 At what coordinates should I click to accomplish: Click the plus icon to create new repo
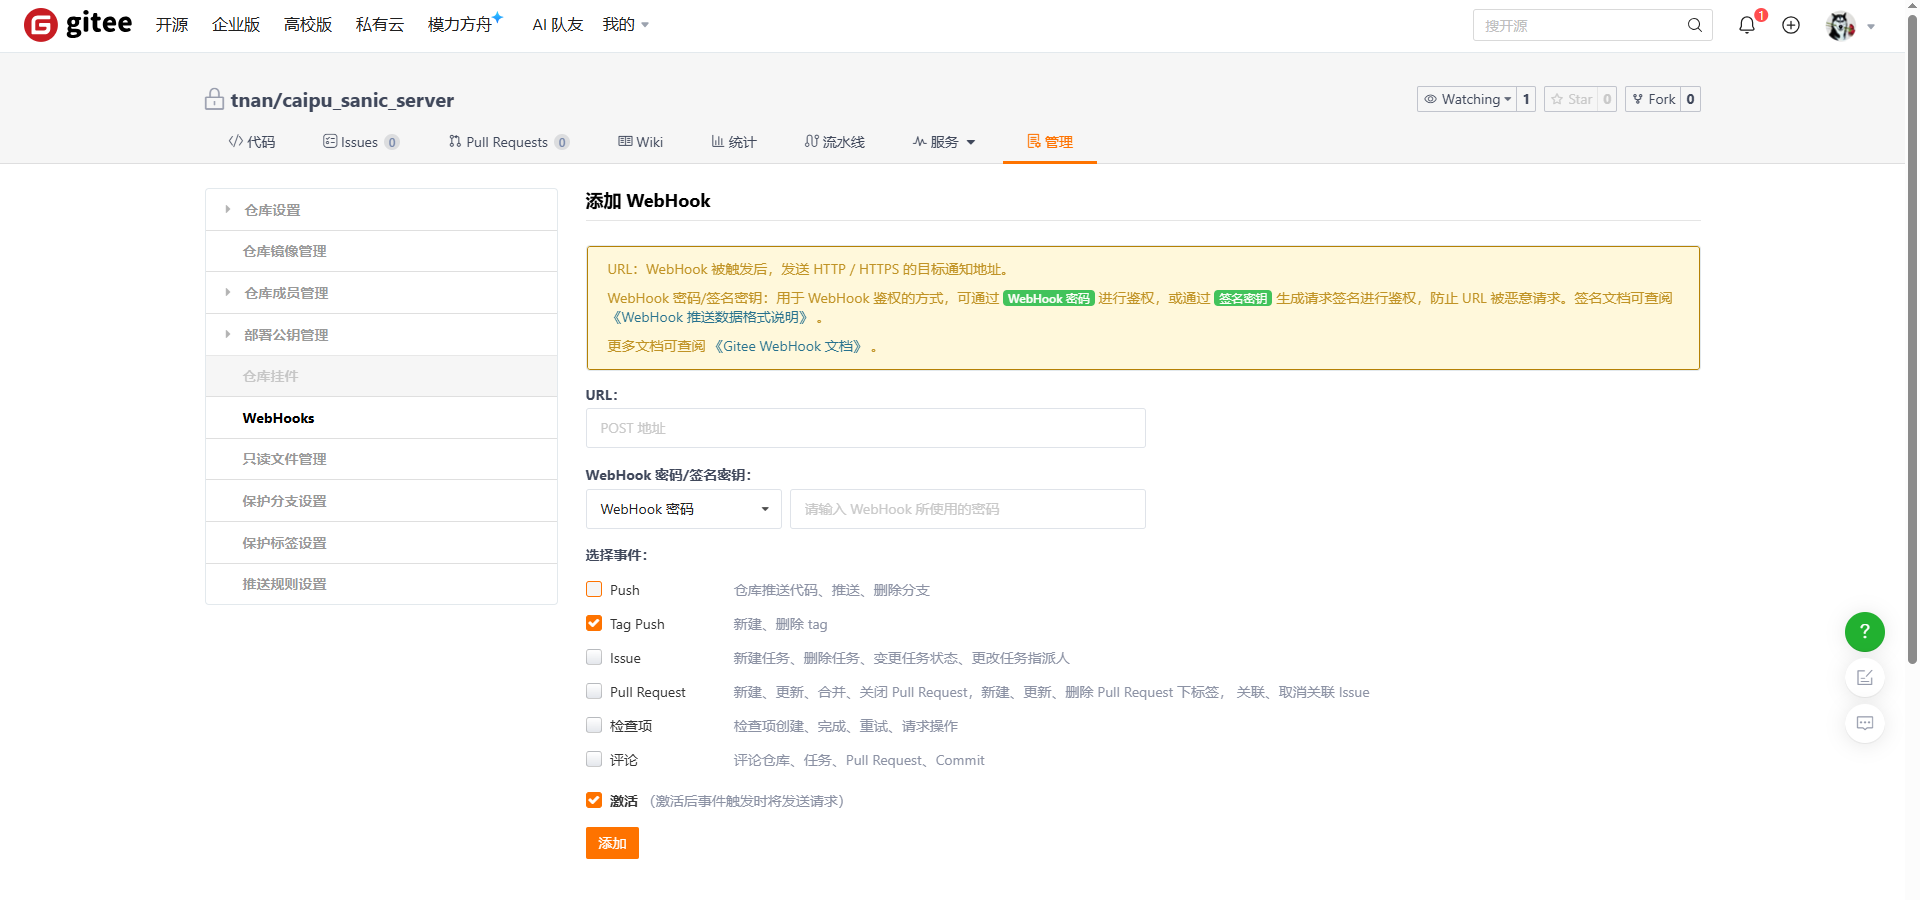[1790, 25]
